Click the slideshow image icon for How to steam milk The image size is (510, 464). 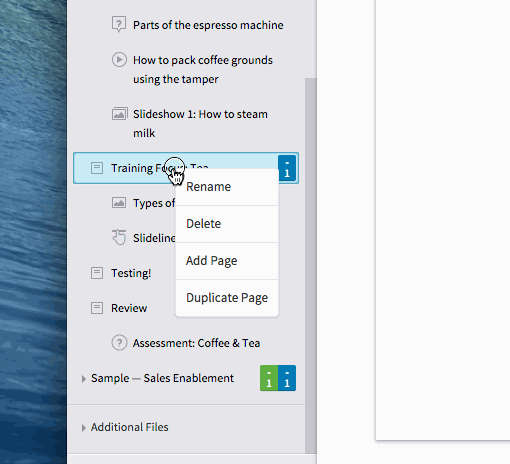119,114
